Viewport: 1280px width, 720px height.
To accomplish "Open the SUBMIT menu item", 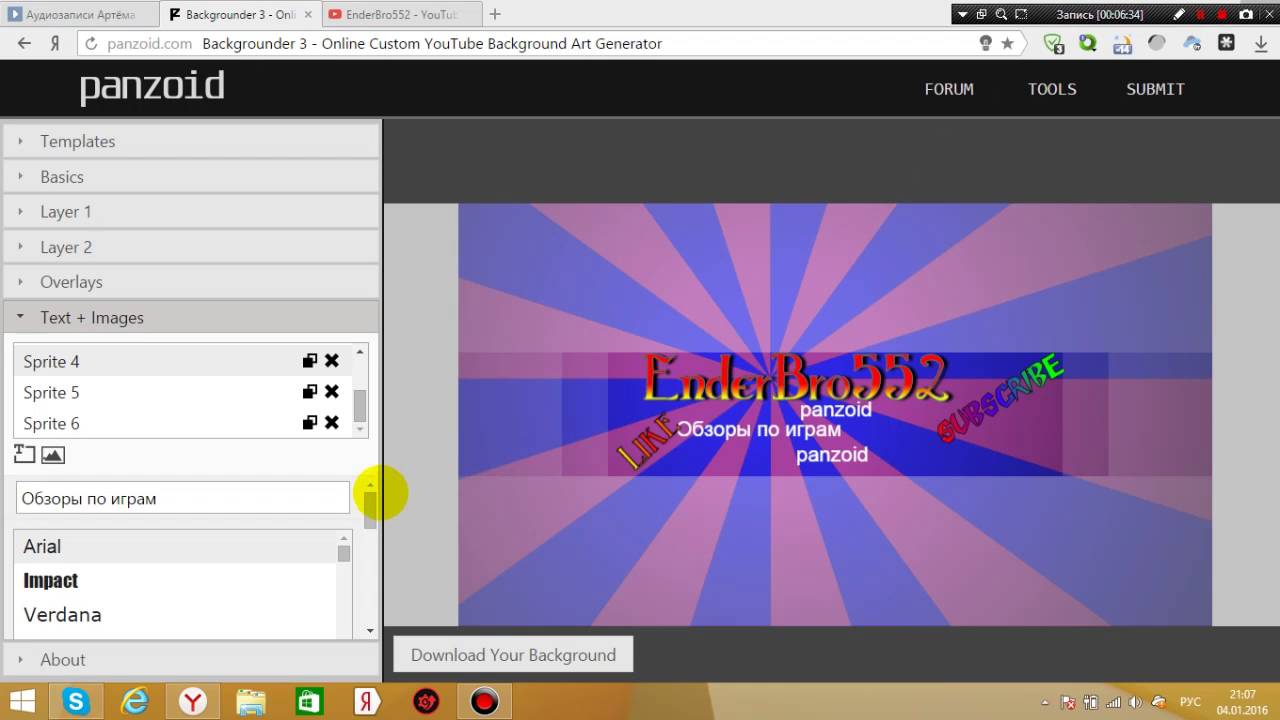I will (x=1155, y=89).
